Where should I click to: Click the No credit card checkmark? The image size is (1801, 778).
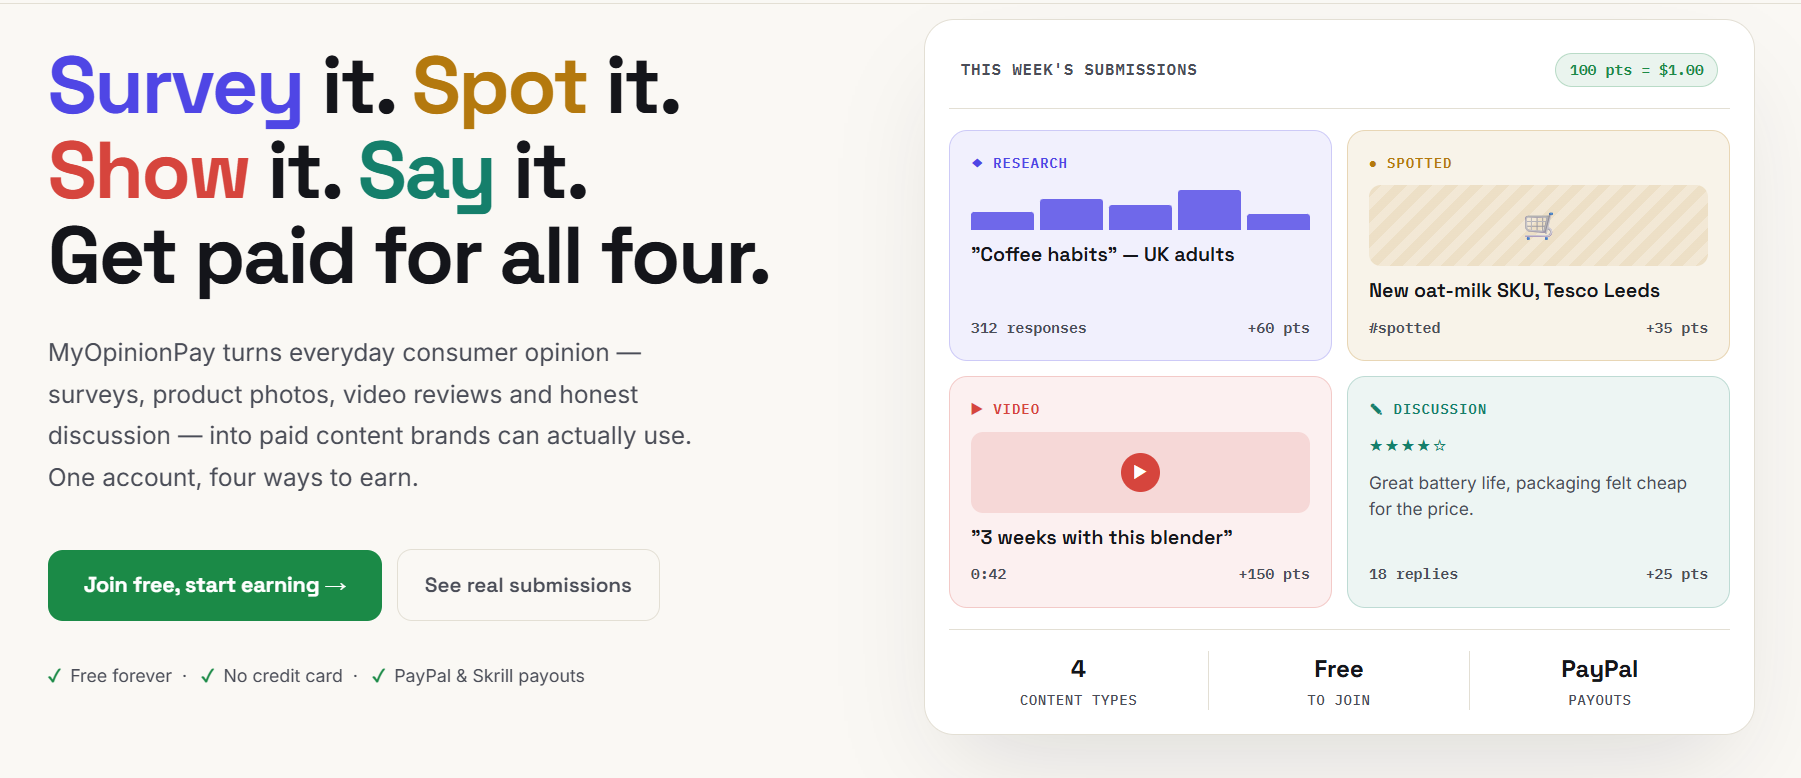(x=208, y=676)
